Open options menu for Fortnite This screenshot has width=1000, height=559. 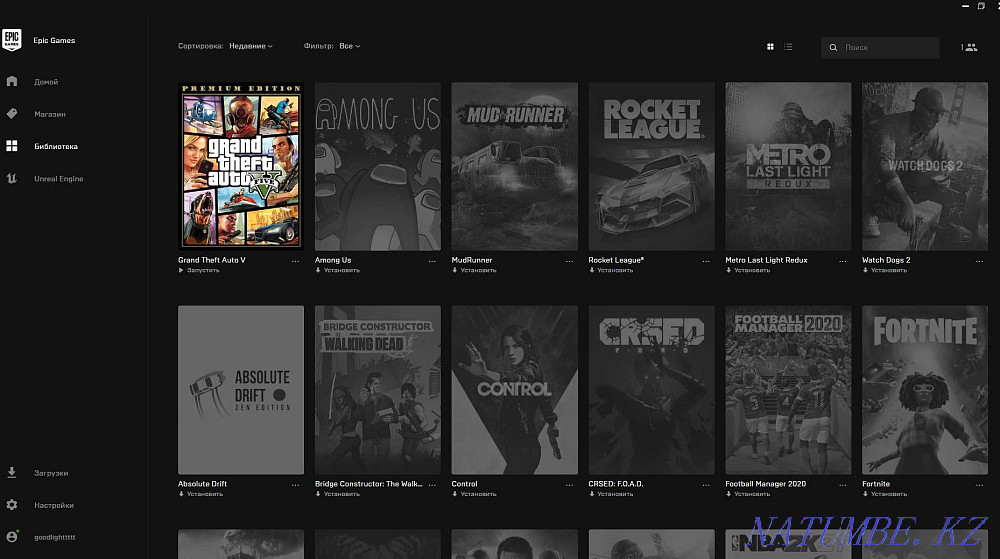pos(980,485)
